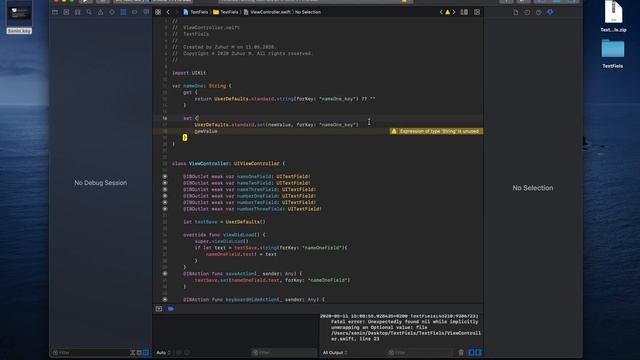Go back in editor history

tap(168, 12)
